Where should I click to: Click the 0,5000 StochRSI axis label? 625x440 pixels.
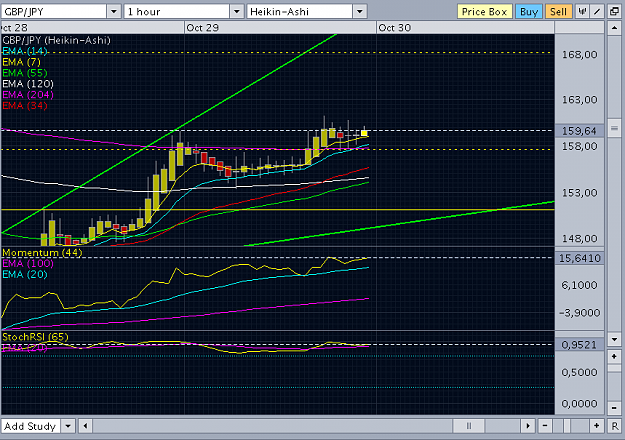[x=580, y=372]
